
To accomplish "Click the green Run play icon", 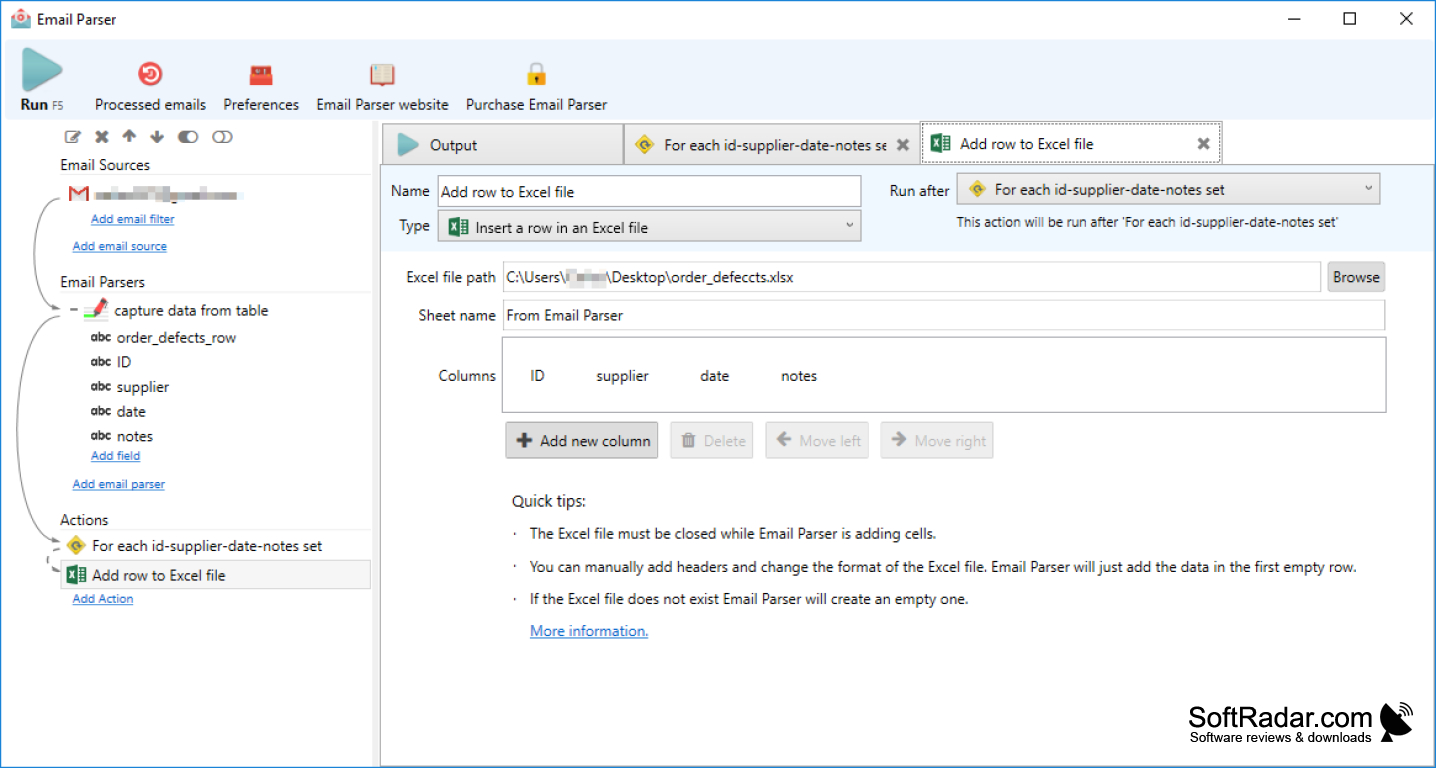I will [x=42, y=70].
